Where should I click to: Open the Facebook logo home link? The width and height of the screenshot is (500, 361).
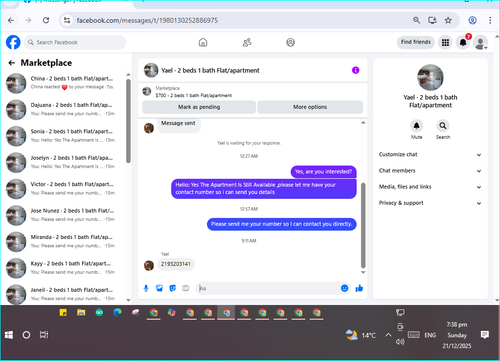pyautogui.click(x=13, y=42)
